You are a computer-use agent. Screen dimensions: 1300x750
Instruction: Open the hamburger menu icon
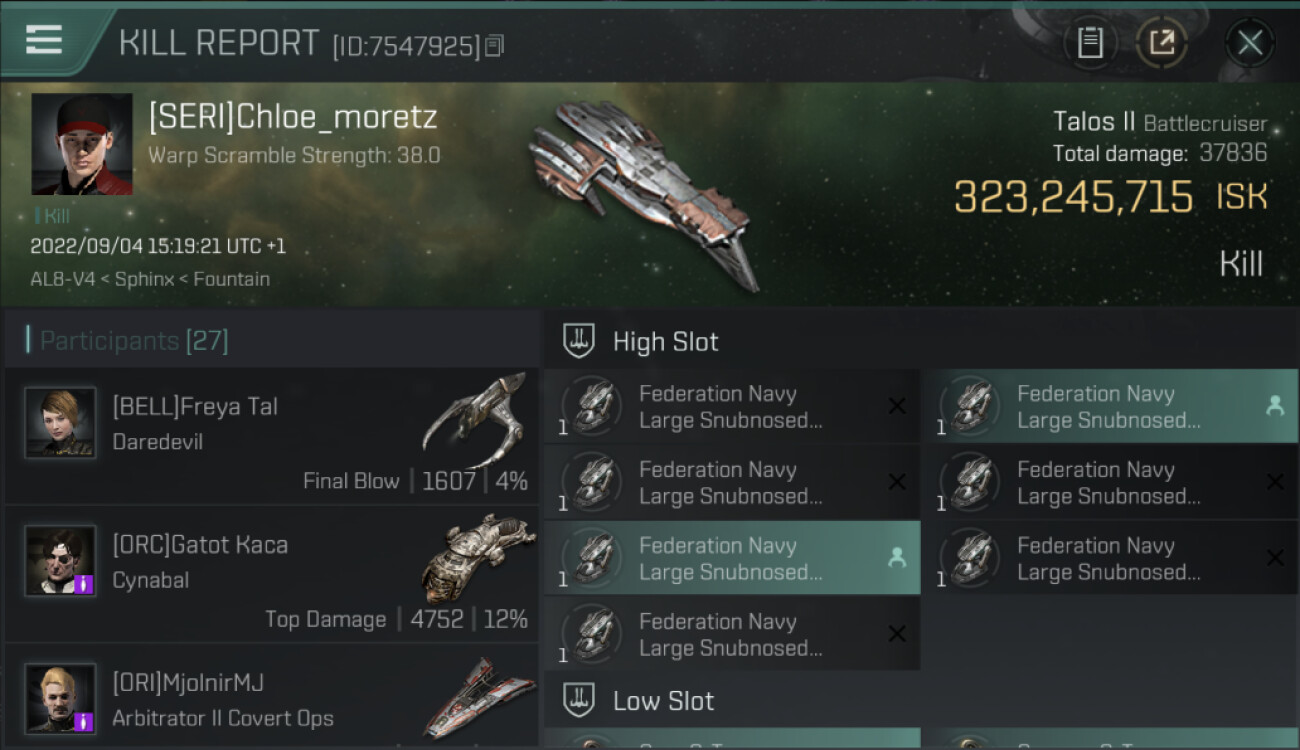pos(44,40)
